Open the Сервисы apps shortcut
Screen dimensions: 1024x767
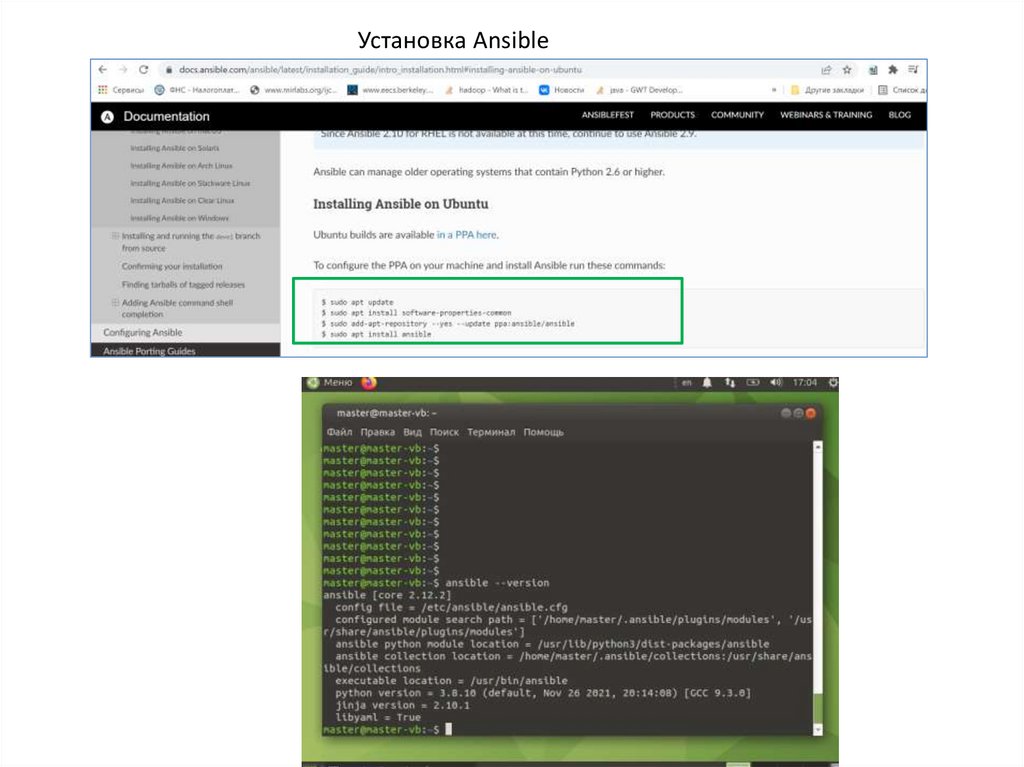(x=121, y=90)
